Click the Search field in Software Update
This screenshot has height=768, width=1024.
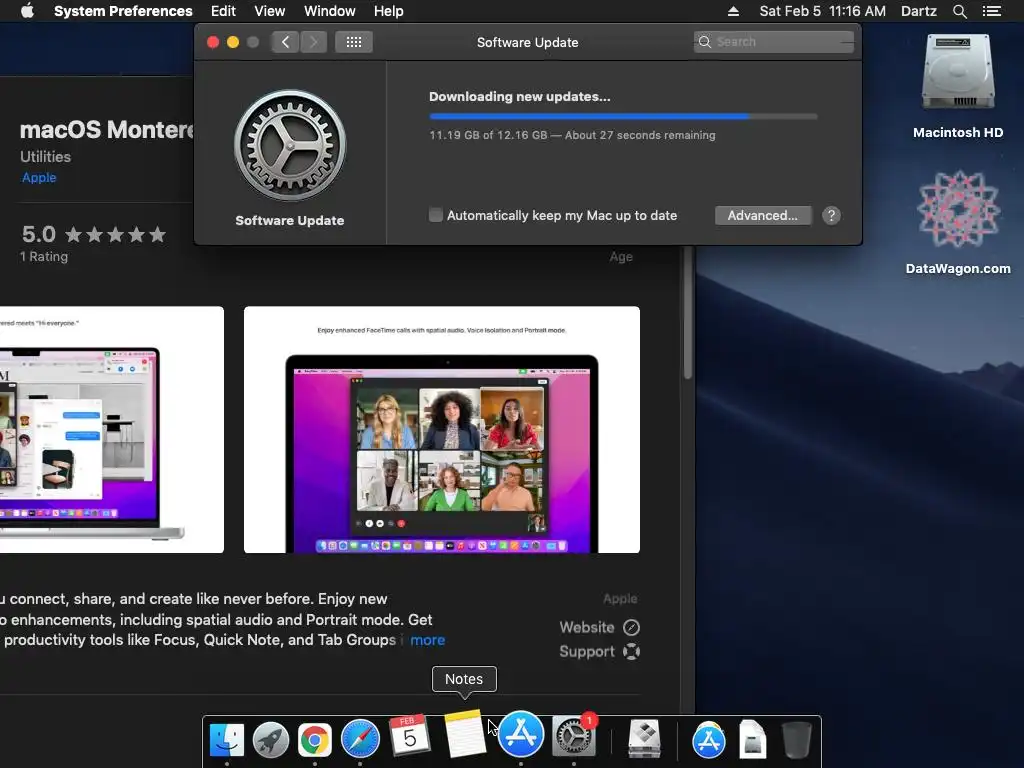pyautogui.click(x=773, y=42)
